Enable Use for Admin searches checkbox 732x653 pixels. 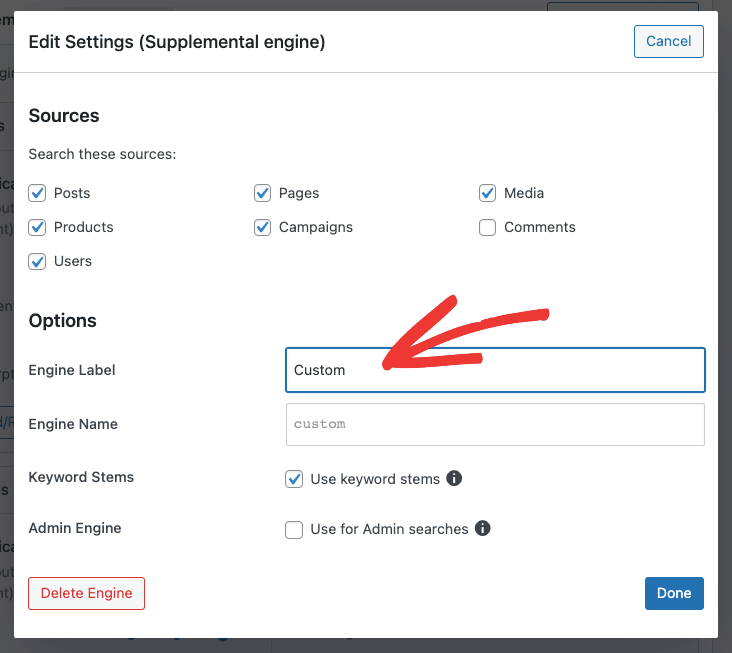[x=294, y=530]
